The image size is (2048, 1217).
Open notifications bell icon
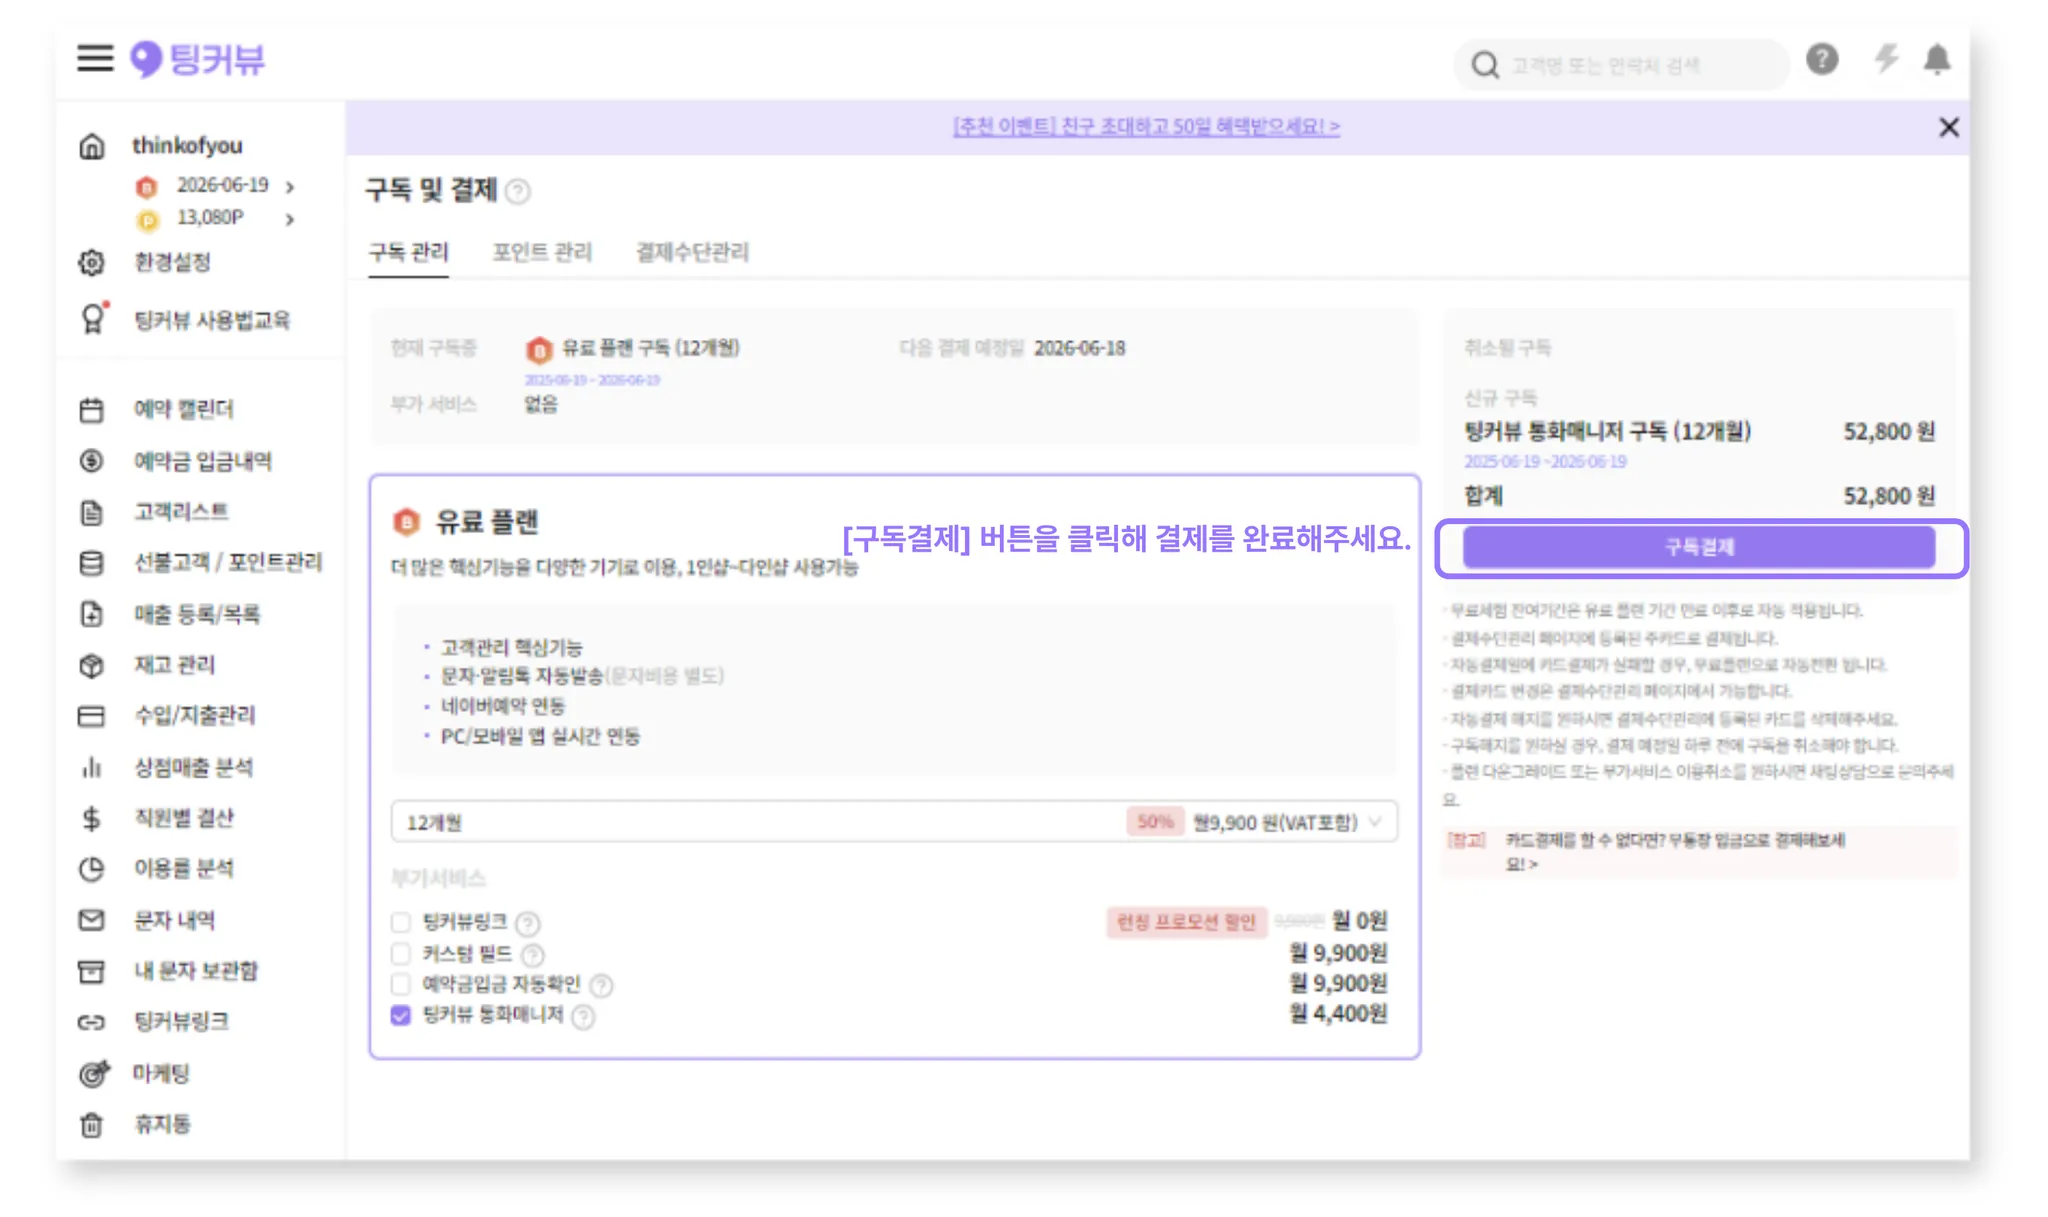coord(1937,60)
